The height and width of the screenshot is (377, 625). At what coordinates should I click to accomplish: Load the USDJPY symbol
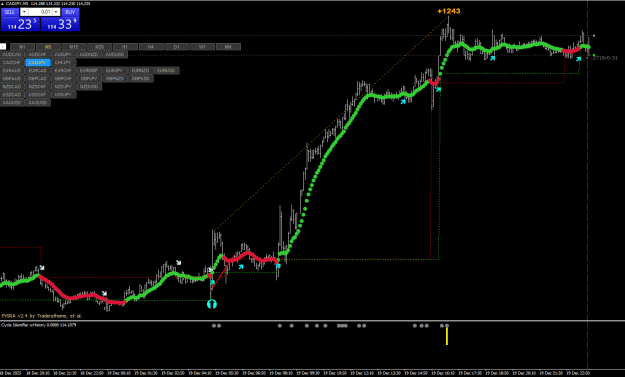tap(63, 95)
